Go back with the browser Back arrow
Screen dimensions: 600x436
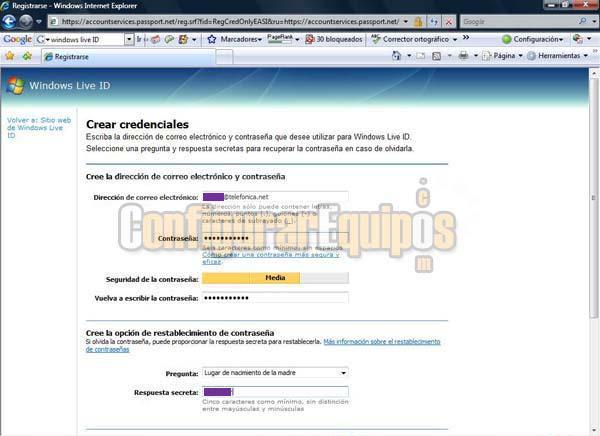9,21
